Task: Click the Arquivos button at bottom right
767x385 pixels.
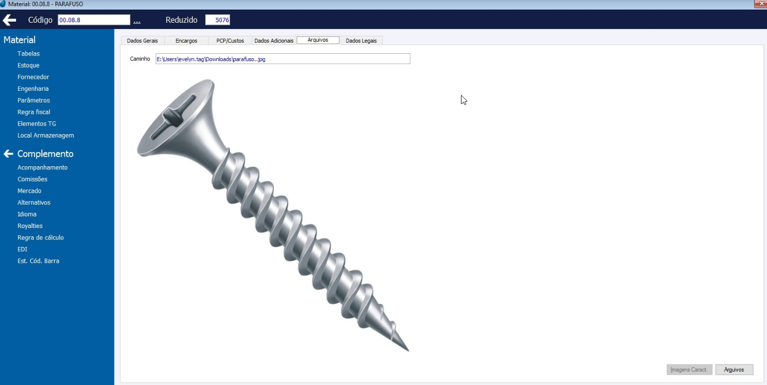Action: [x=734, y=370]
